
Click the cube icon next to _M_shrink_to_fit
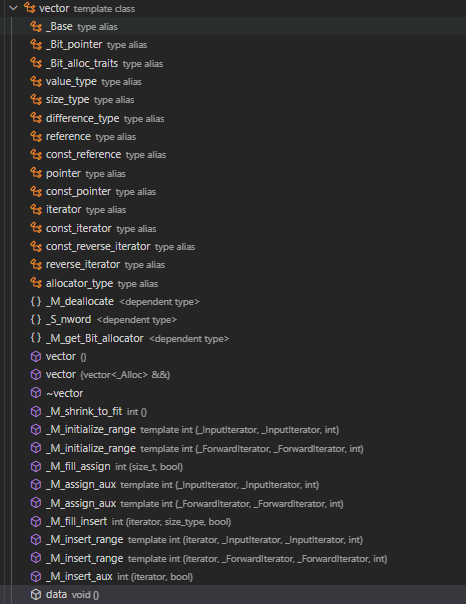click(36, 411)
